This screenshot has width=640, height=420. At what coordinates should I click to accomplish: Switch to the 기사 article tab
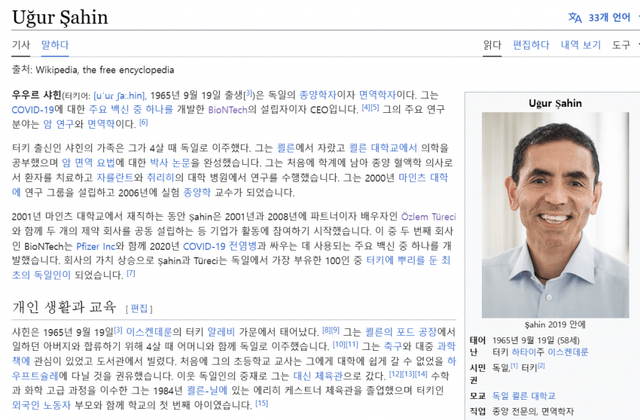(x=20, y=45)
